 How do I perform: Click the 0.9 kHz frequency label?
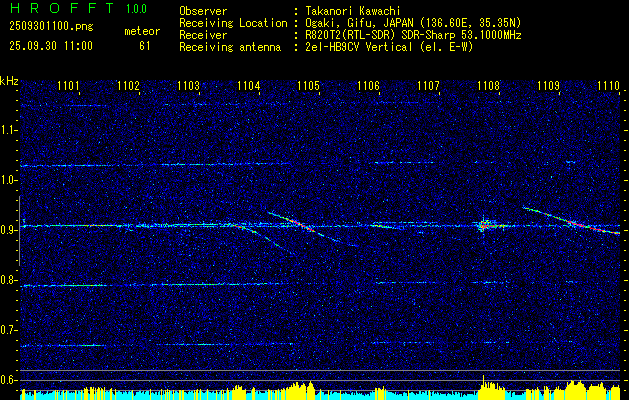pyautogui.click(x=9, y=230)
